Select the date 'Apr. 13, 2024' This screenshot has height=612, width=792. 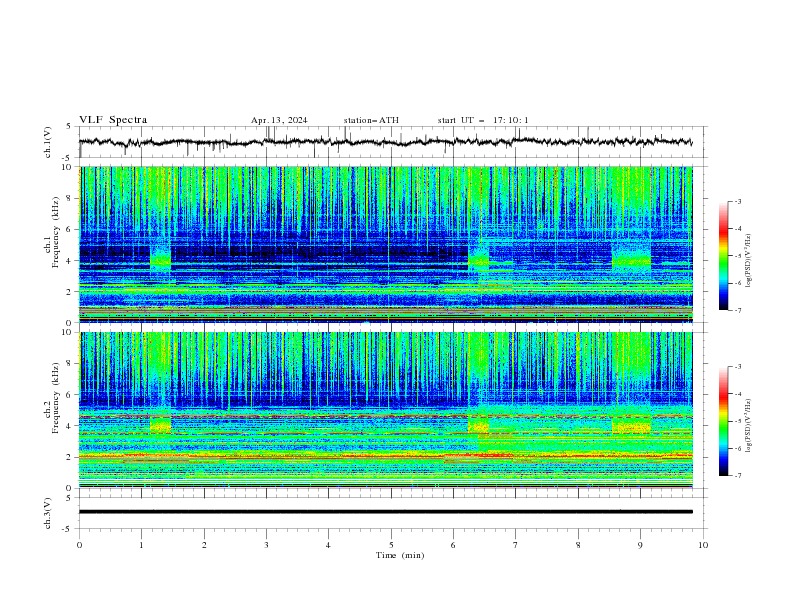[x=279, y=120]
